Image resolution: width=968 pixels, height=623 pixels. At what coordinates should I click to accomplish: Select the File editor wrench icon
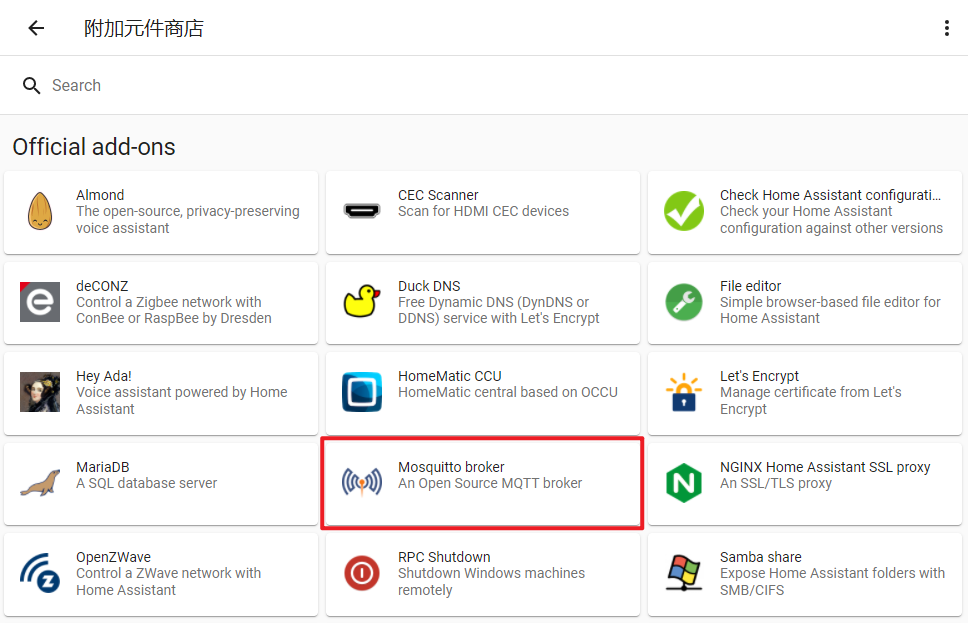[x=684, y=302]
